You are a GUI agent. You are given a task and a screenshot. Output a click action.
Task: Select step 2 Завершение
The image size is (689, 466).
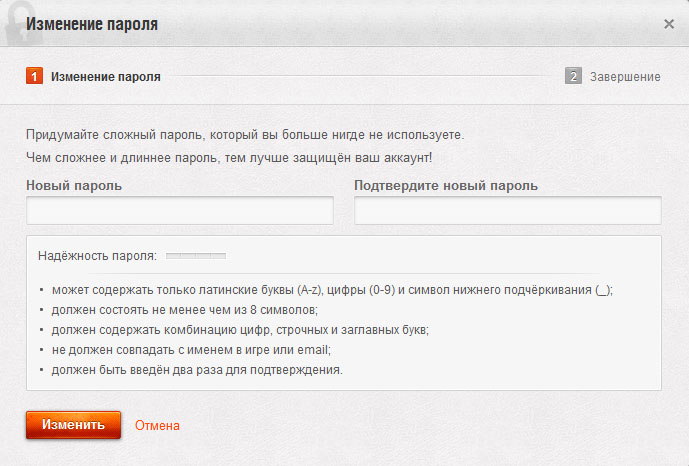click(613, 76)
